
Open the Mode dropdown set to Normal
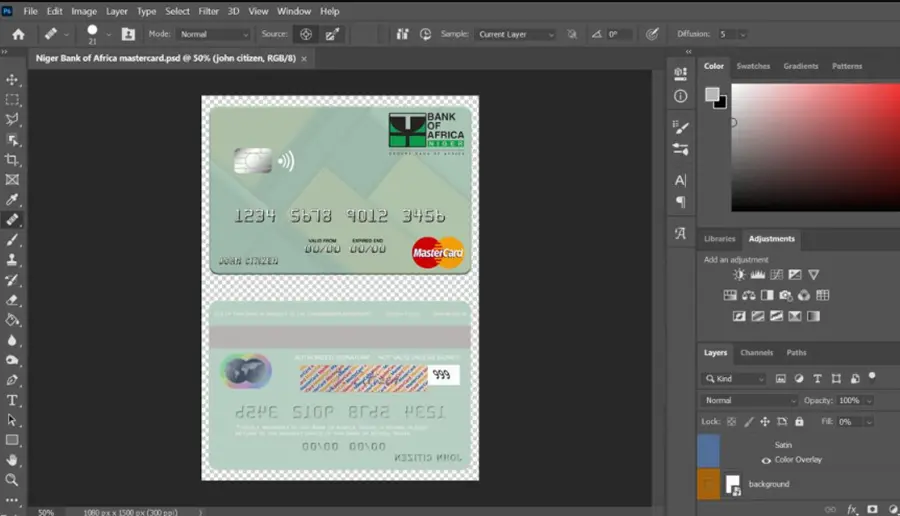click(x=214, y=34)
